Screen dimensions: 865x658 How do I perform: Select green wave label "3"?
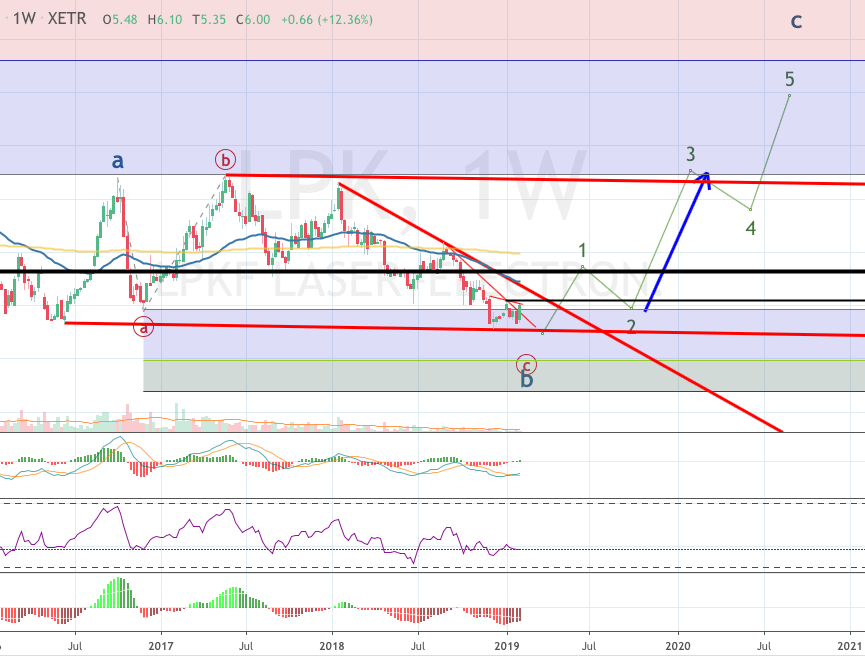click(x=690, y=154)
